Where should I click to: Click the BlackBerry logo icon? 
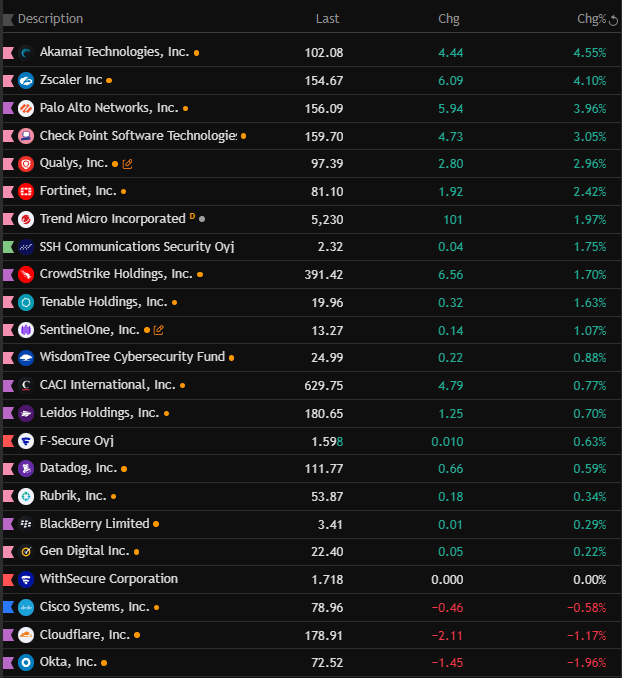point(26,524)
